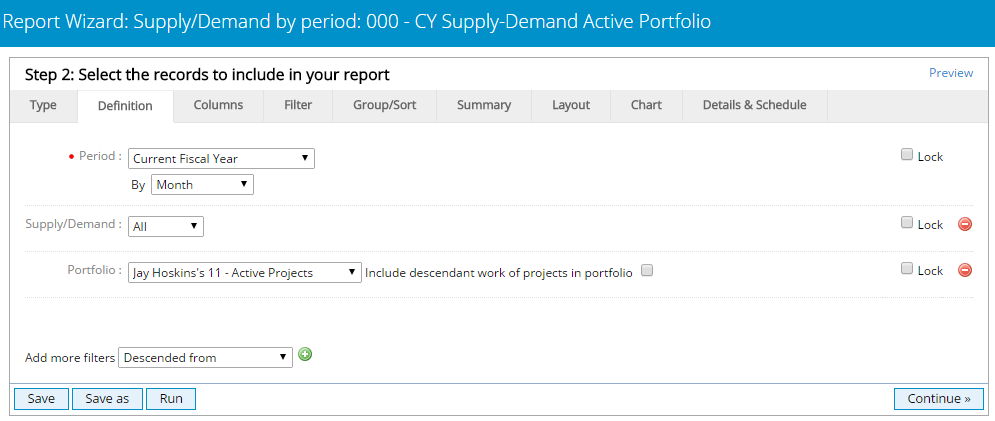The height and width of the screenshot is (421, 995).
Task: Remove the Supply/Demand filter row
Action: 965,225
